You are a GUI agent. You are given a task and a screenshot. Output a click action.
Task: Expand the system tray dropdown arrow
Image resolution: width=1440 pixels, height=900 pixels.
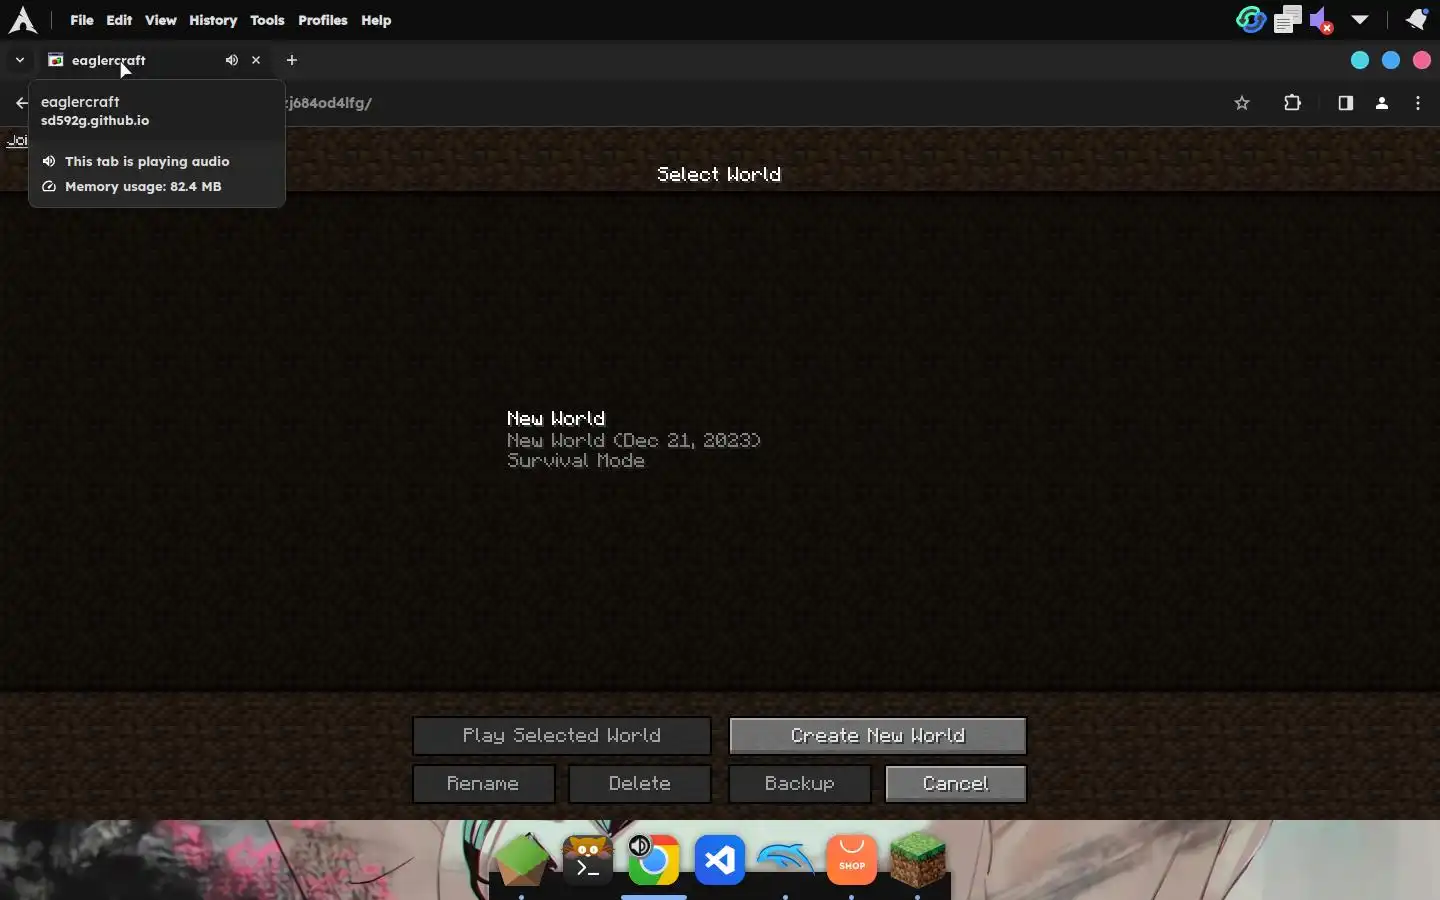1360,20
